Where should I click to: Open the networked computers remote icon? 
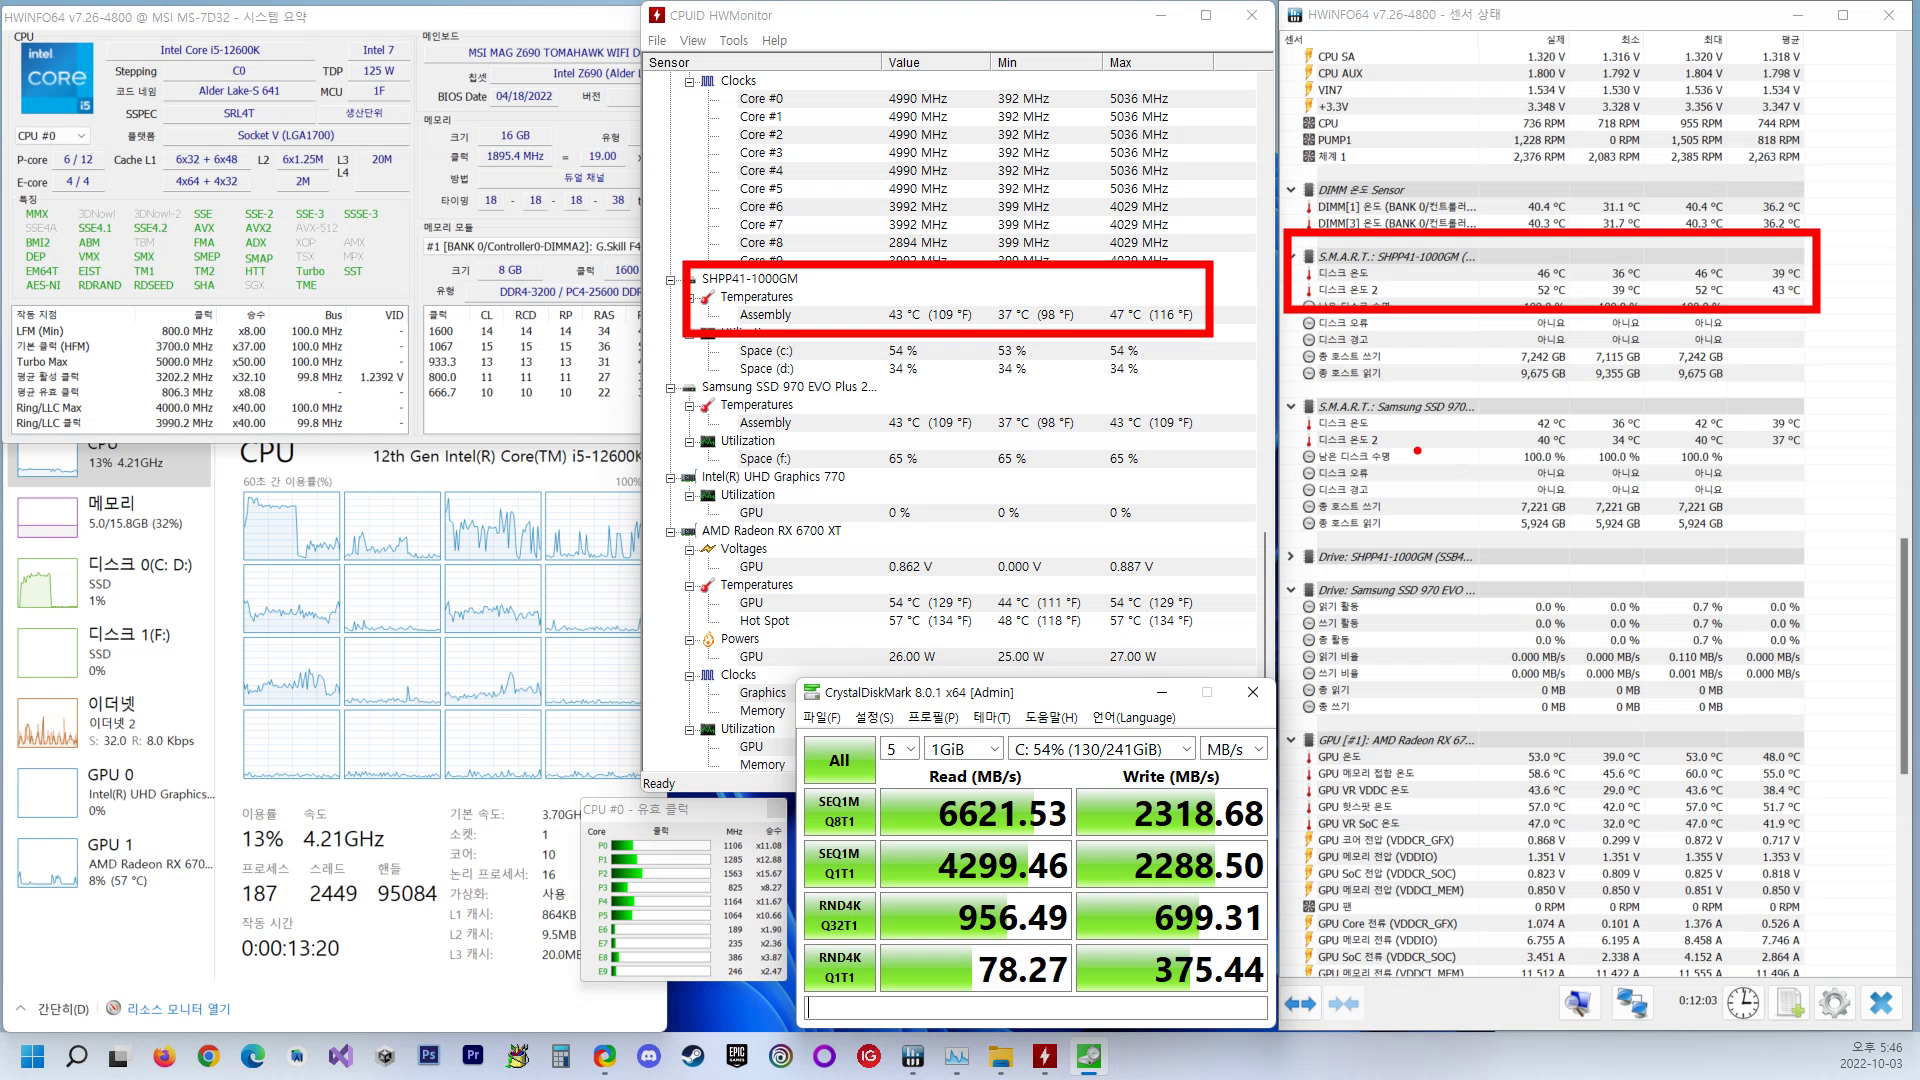1632,1003
